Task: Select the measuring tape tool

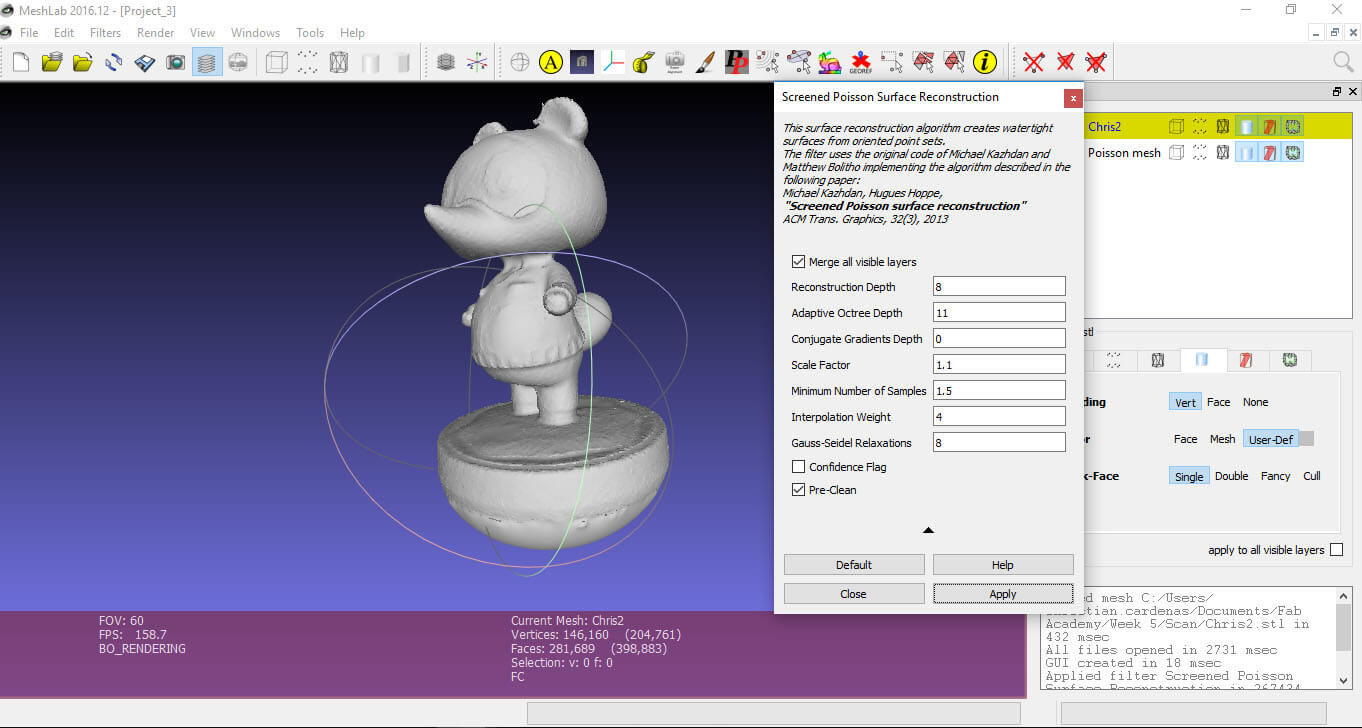Action: (644, 62)
